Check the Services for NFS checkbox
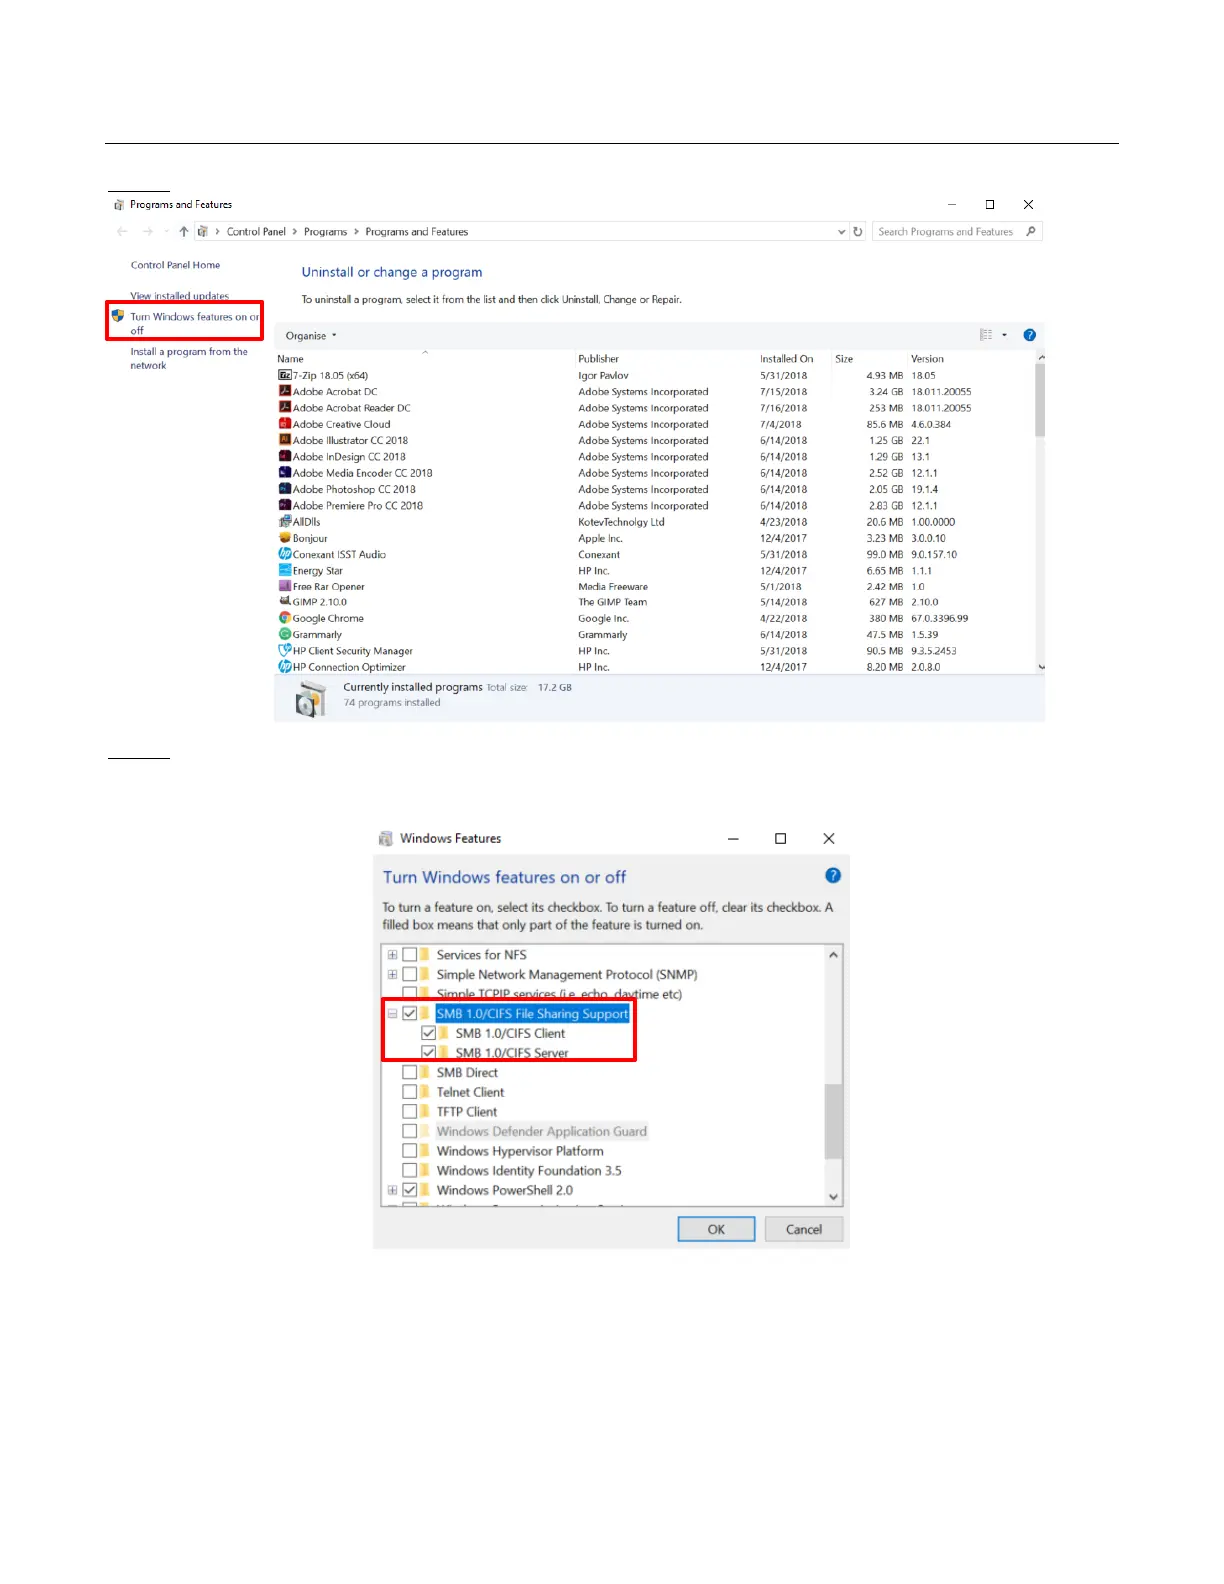The height and width of the screenshot is (1584, 1224). [x=409, y=955]
